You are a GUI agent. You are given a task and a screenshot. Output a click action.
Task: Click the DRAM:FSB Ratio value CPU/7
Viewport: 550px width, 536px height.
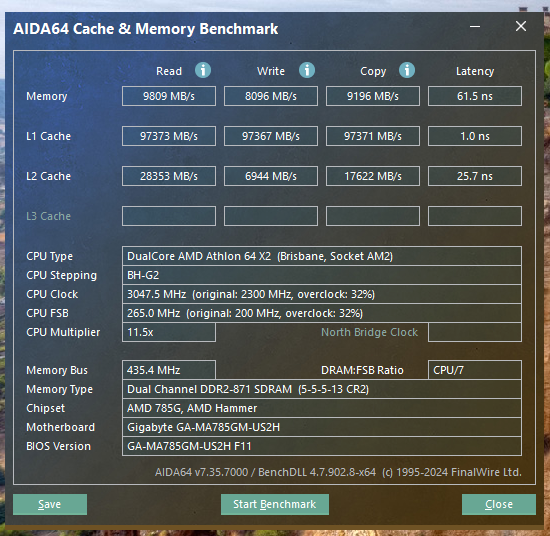tap(475, 370)
